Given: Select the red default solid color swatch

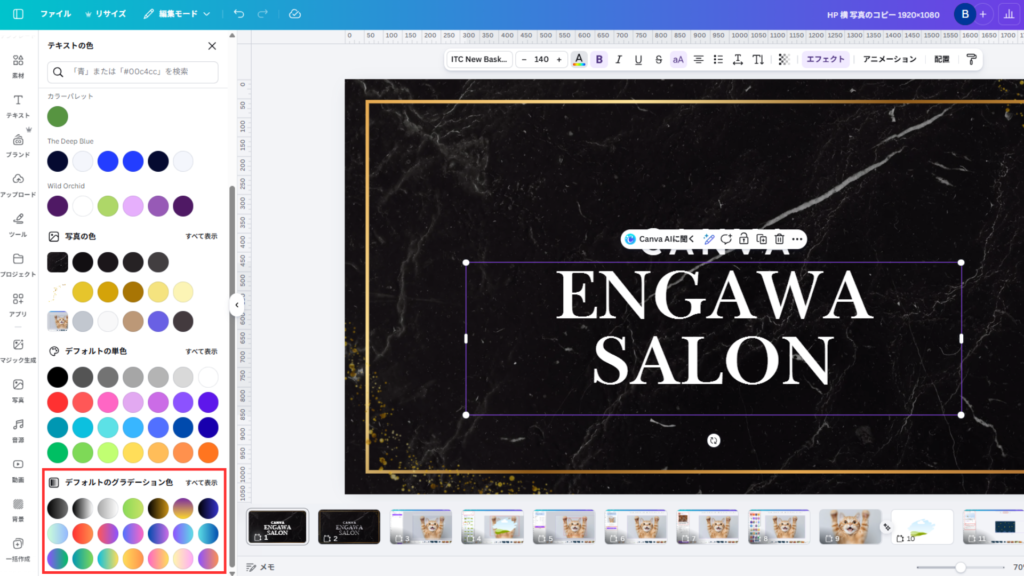Looking at the screenshot, I should click(58, 402).
